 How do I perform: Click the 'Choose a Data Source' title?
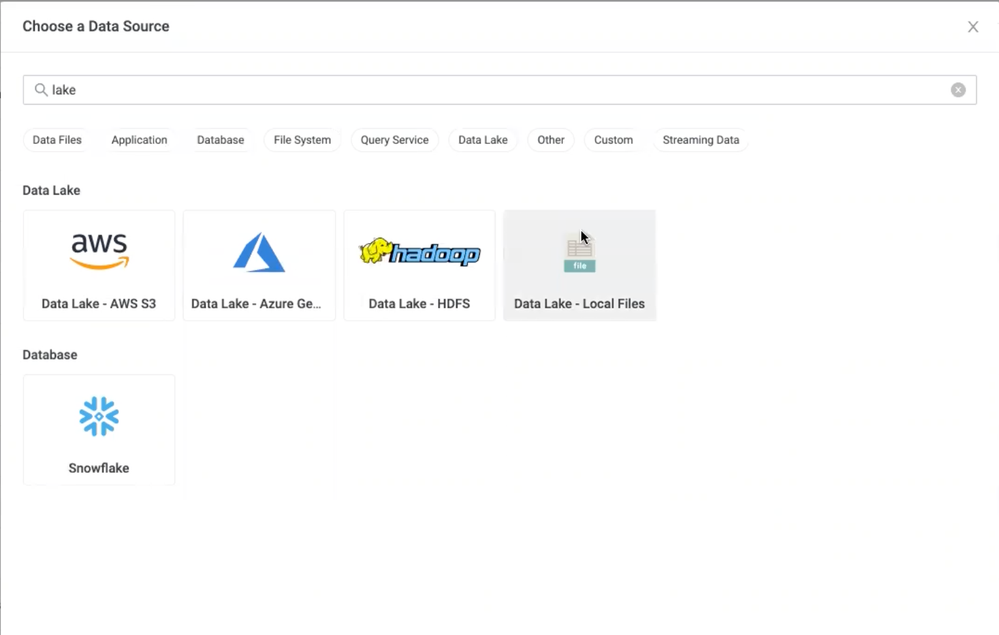(96, 26)
